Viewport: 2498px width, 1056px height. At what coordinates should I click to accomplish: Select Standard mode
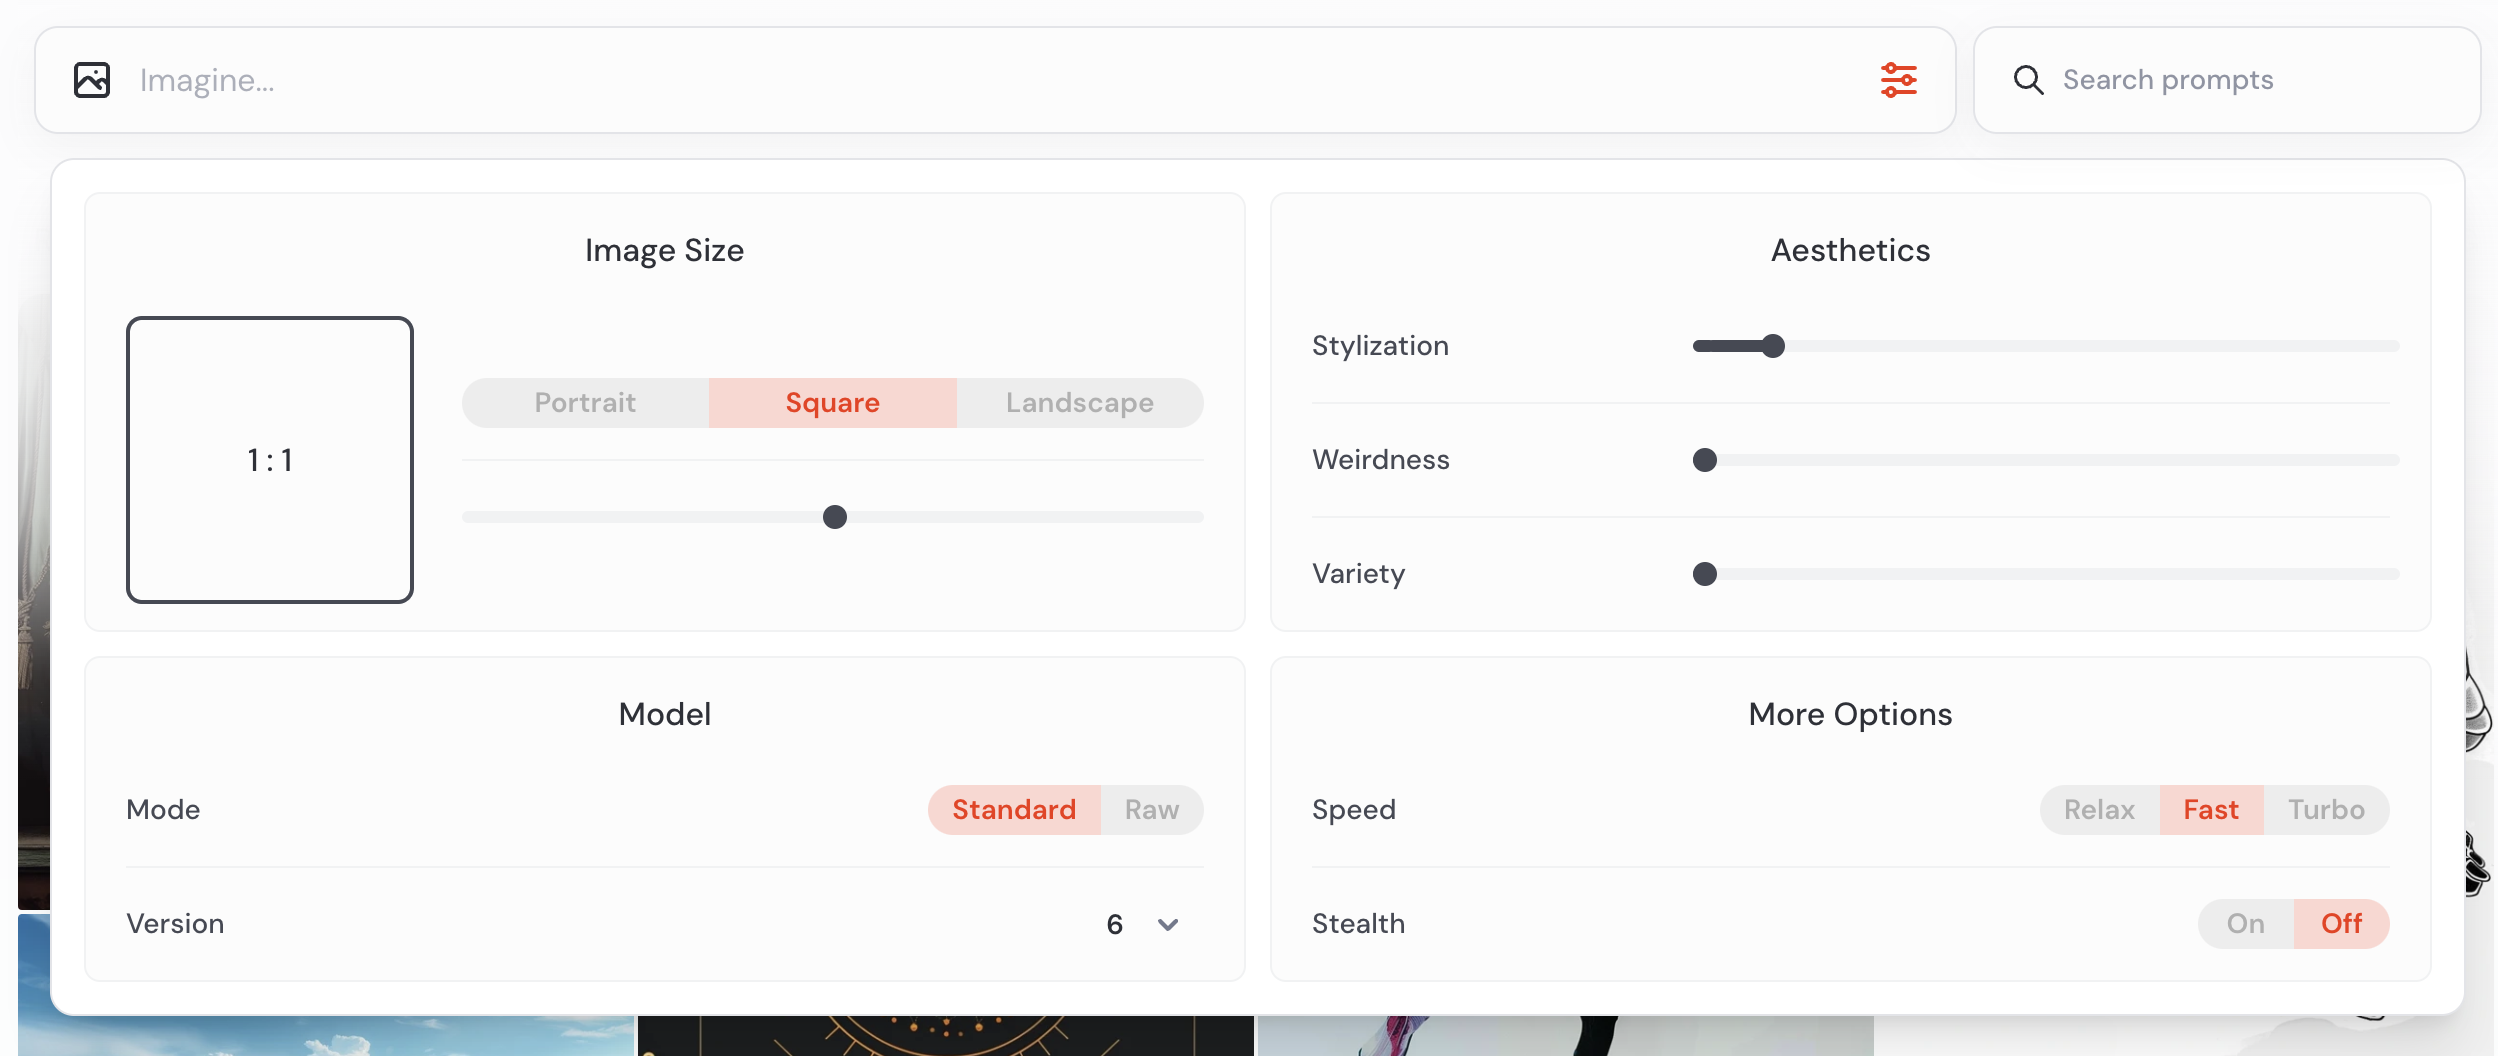point(1014,809)
